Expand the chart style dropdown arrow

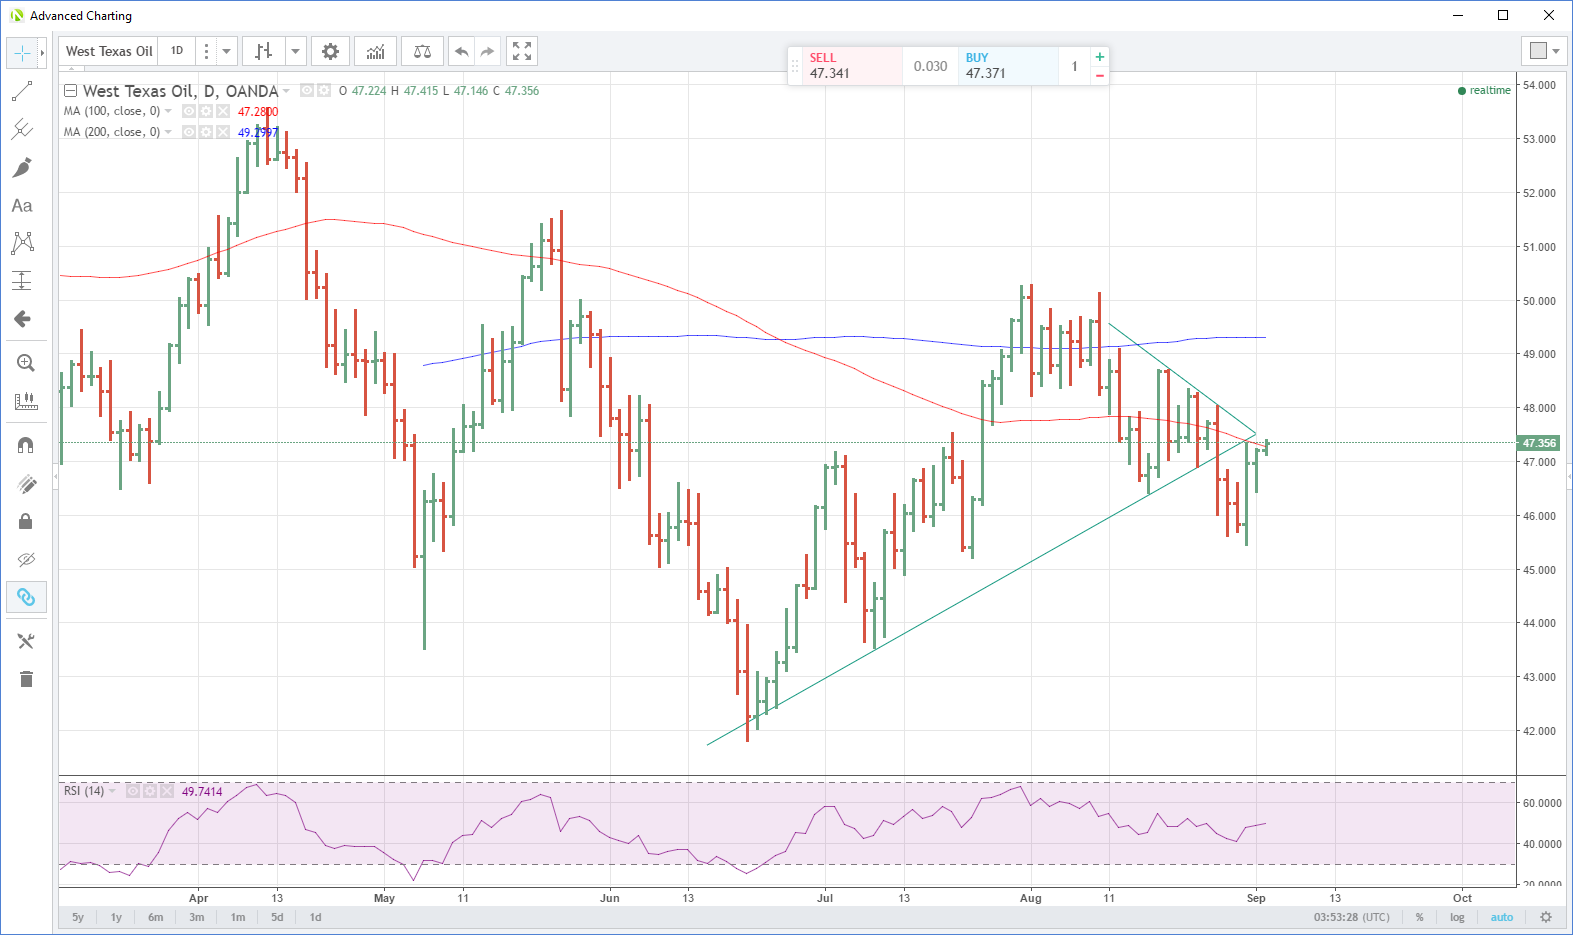296,51
